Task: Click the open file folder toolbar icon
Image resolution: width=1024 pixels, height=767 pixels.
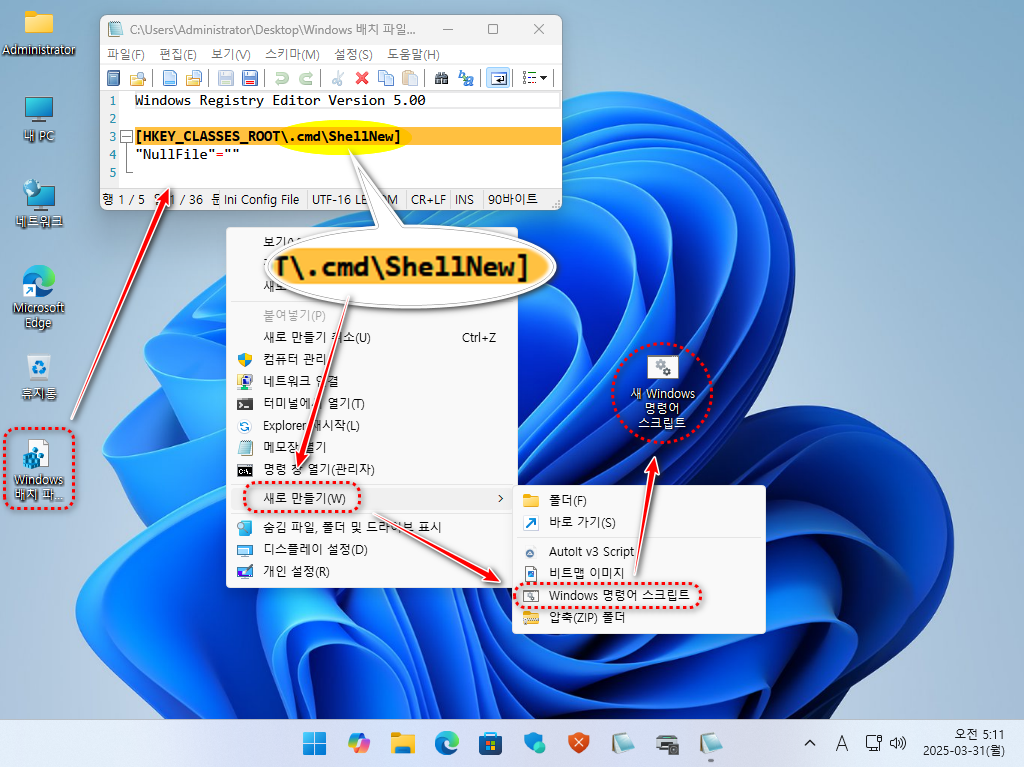Action: click(x=194, y=78)
